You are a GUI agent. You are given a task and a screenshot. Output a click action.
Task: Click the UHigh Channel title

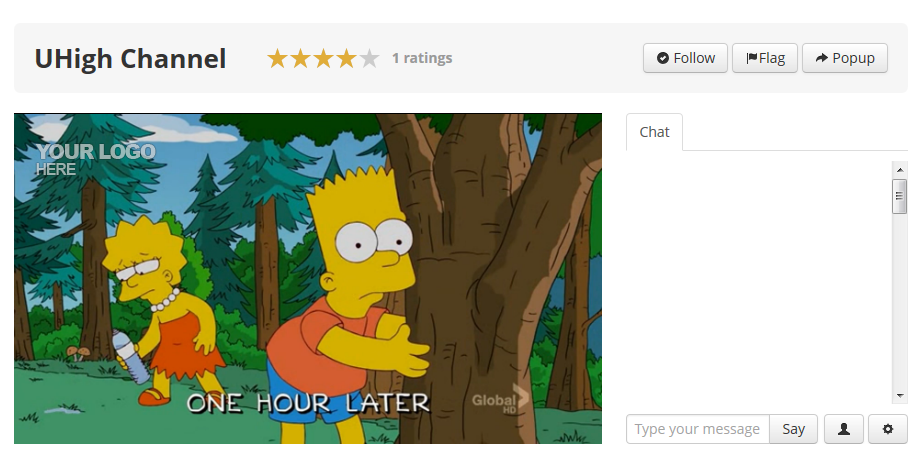coord(130,59)
